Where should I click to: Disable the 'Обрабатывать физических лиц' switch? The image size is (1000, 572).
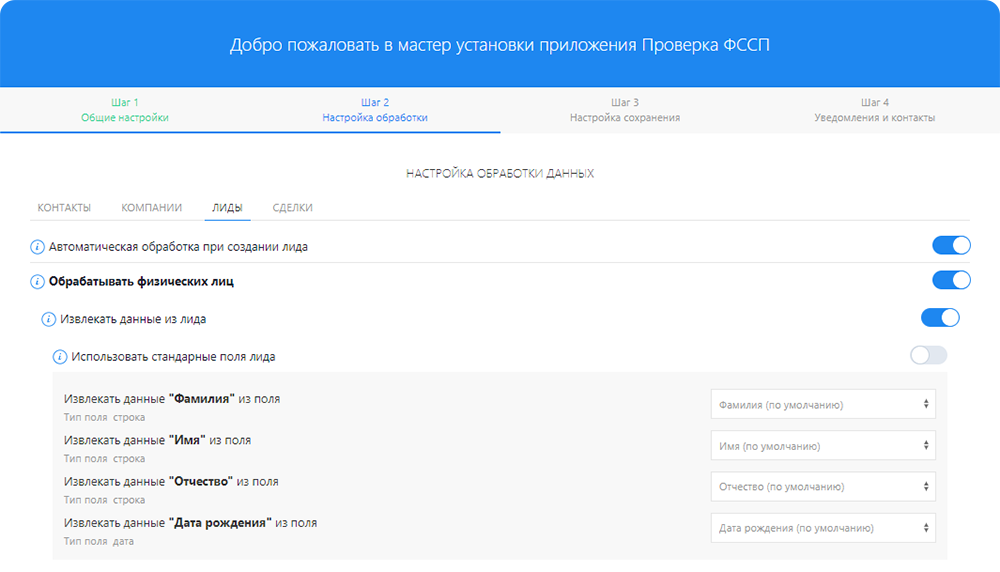click(950, 281)
